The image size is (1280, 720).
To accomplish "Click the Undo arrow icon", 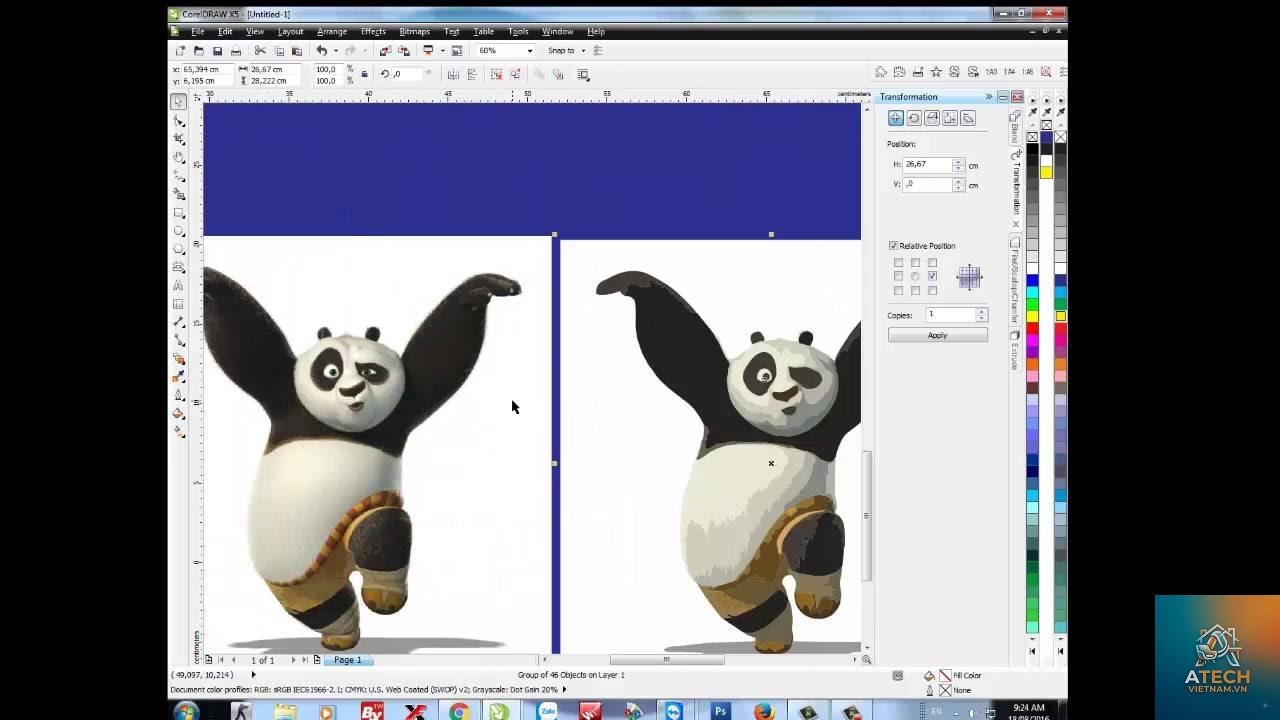I will click(x=322, y=50).
